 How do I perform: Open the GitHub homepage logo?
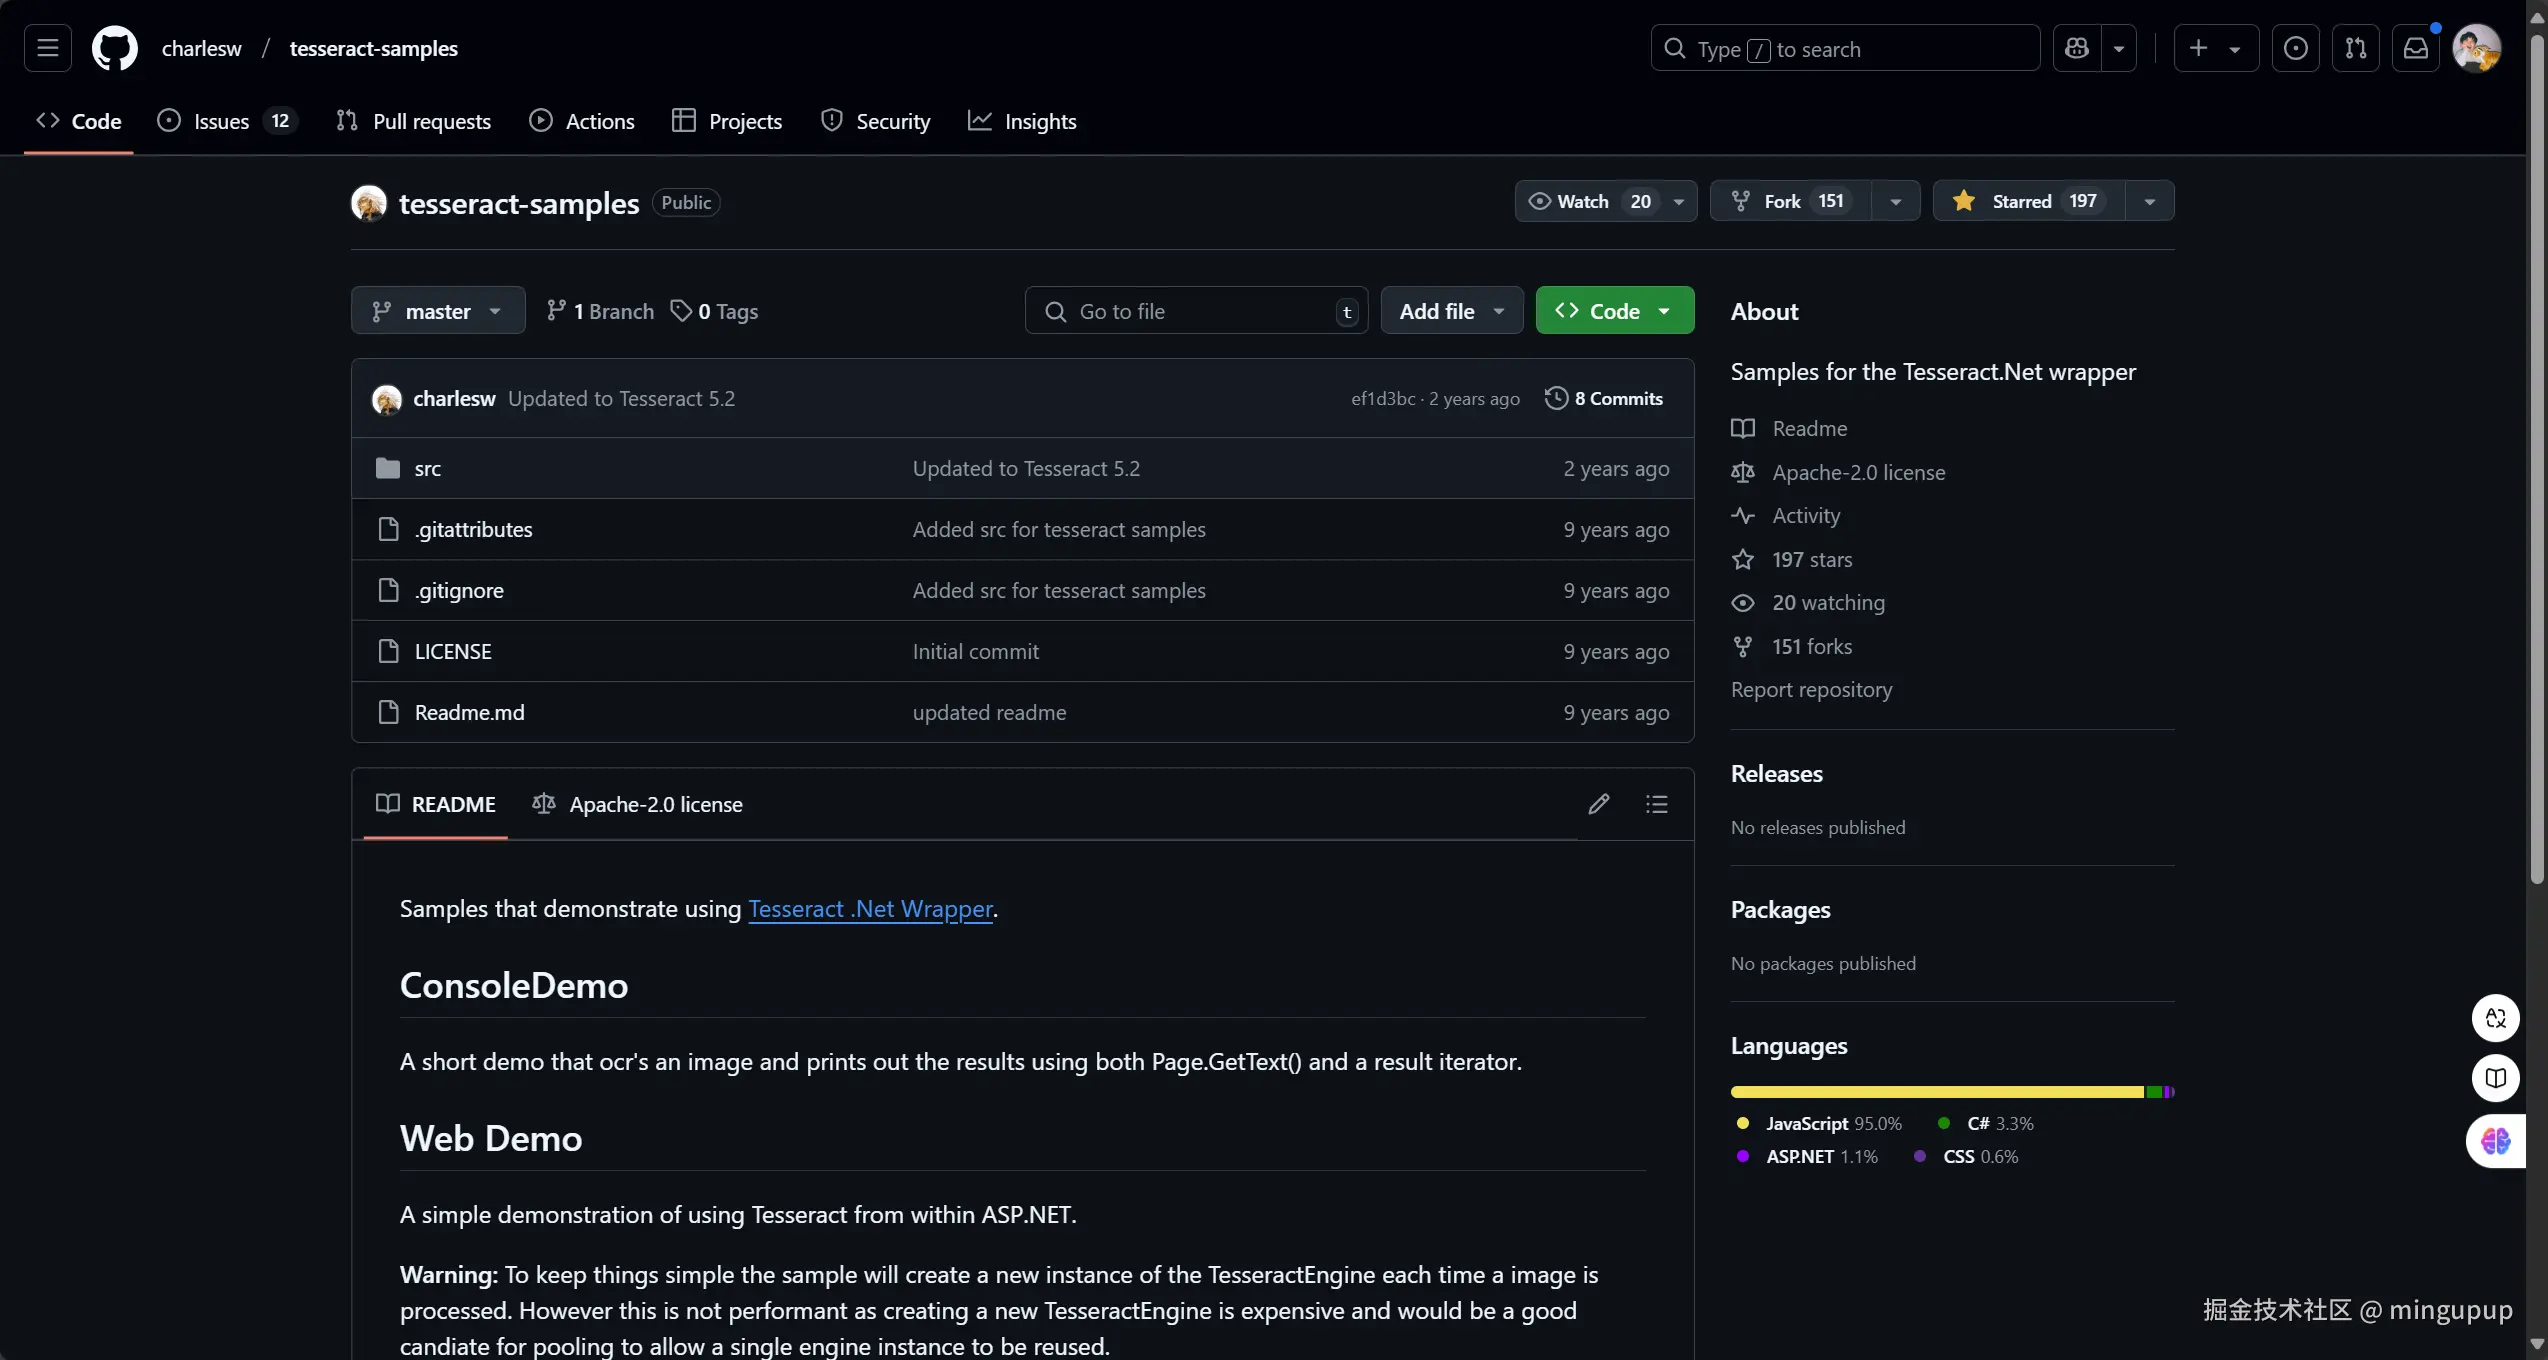click(x=114, y=48)
